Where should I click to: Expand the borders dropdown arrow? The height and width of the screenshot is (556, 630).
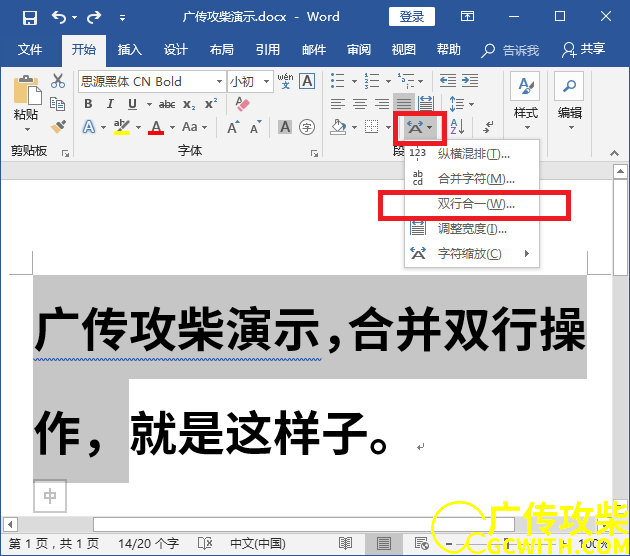coord(388,127)
